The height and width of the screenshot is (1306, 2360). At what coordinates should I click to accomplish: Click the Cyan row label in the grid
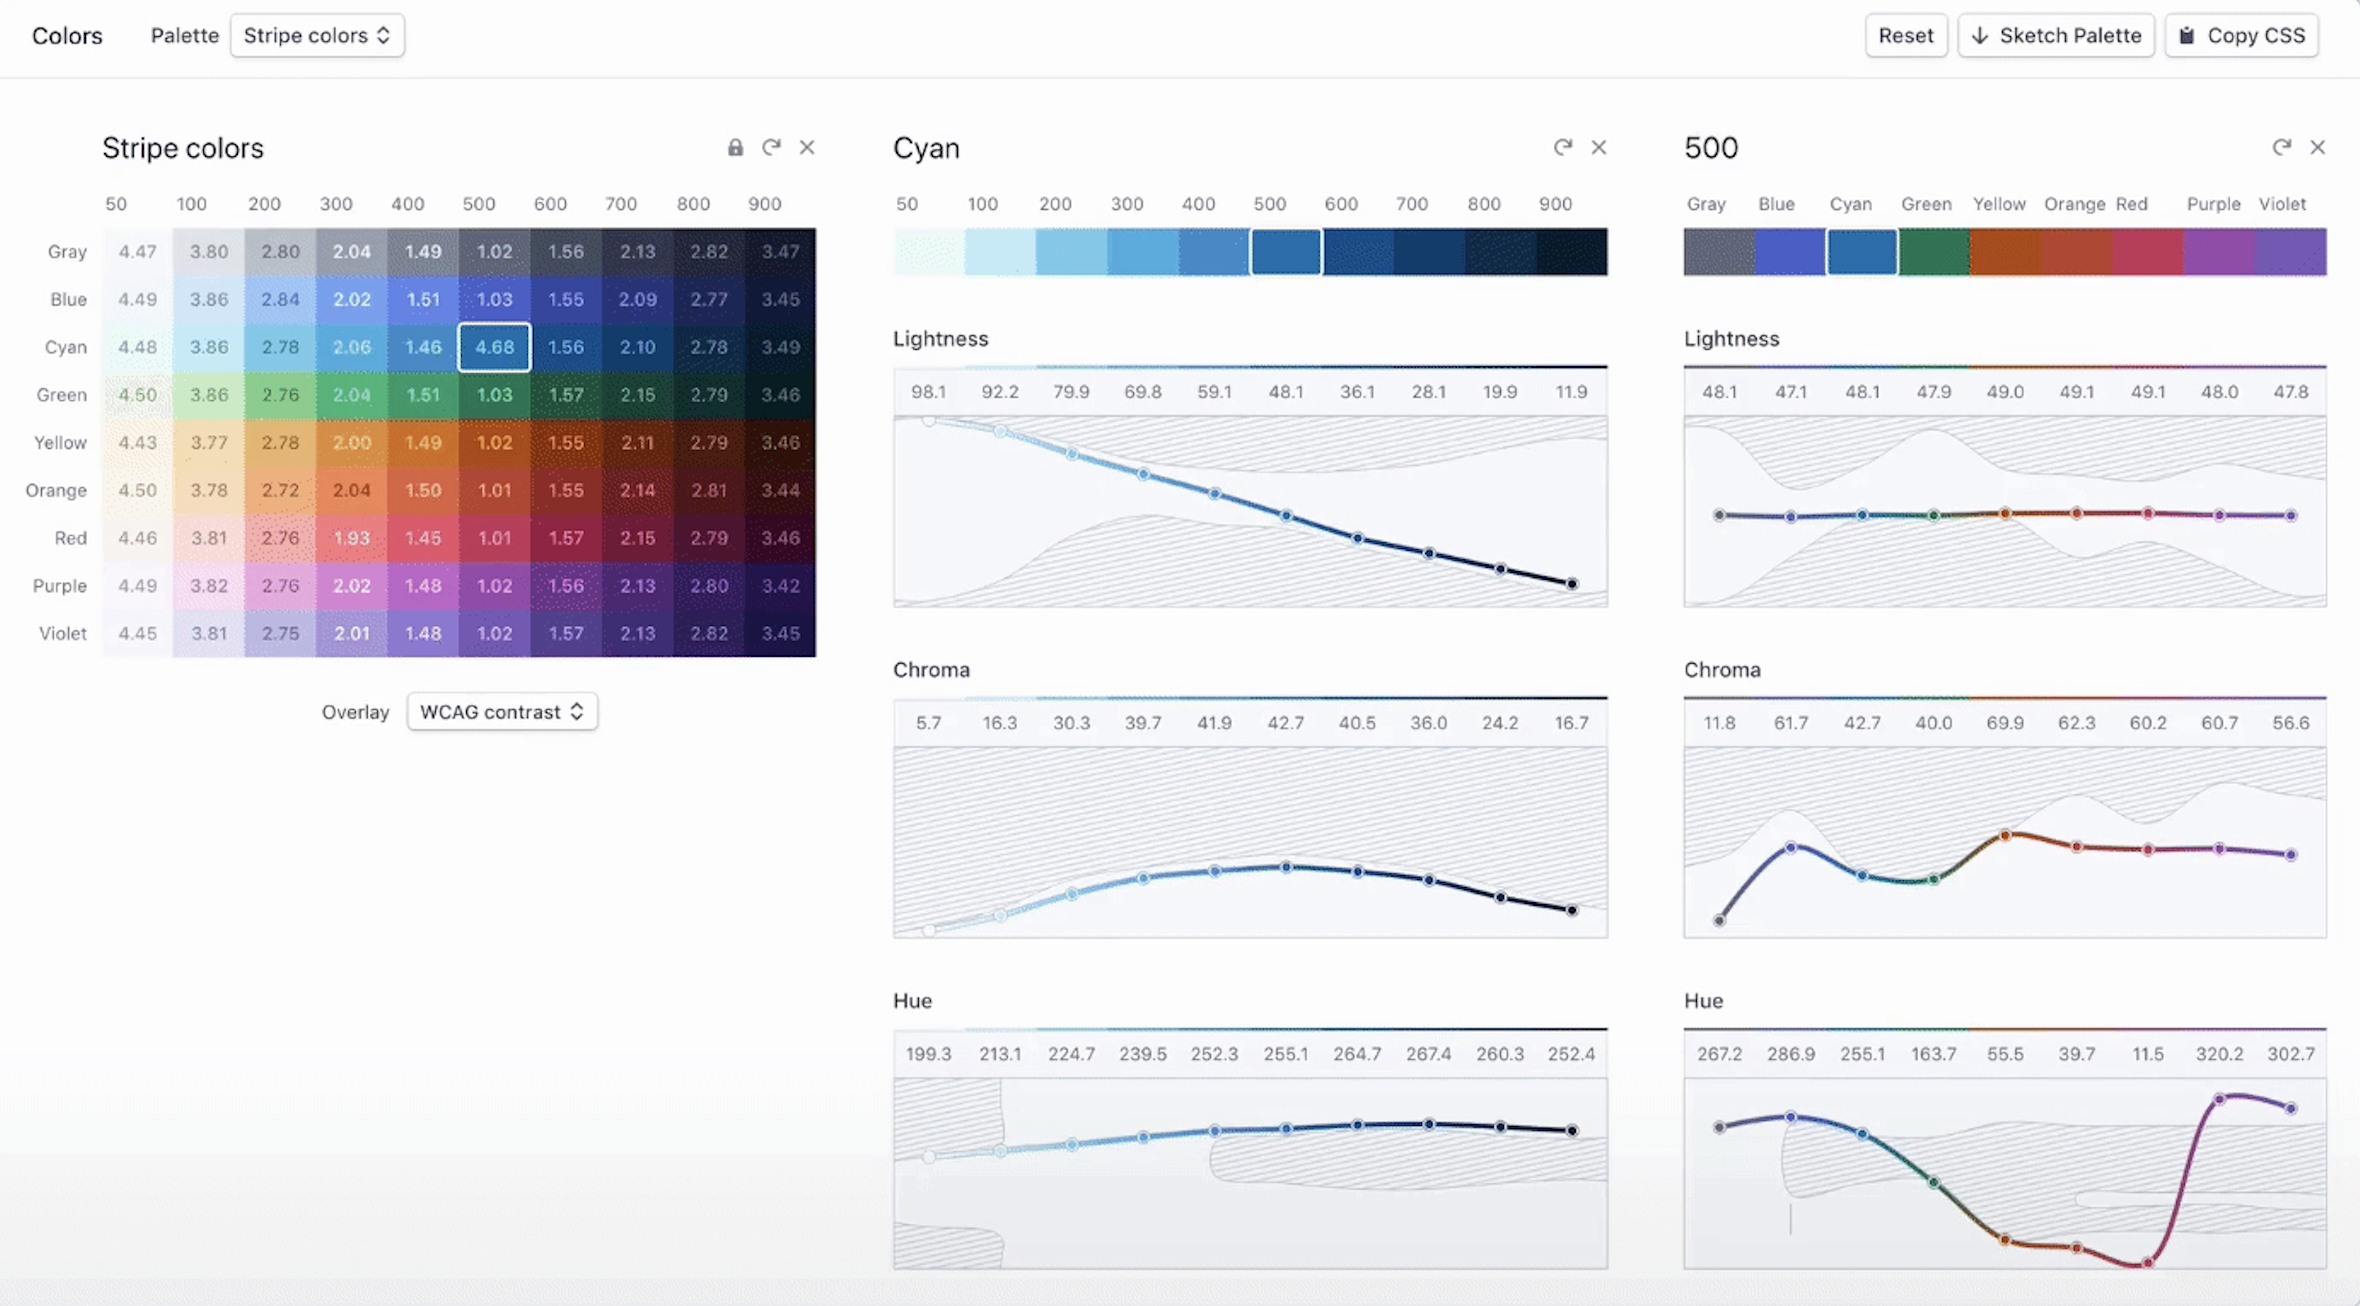[65, 347]
